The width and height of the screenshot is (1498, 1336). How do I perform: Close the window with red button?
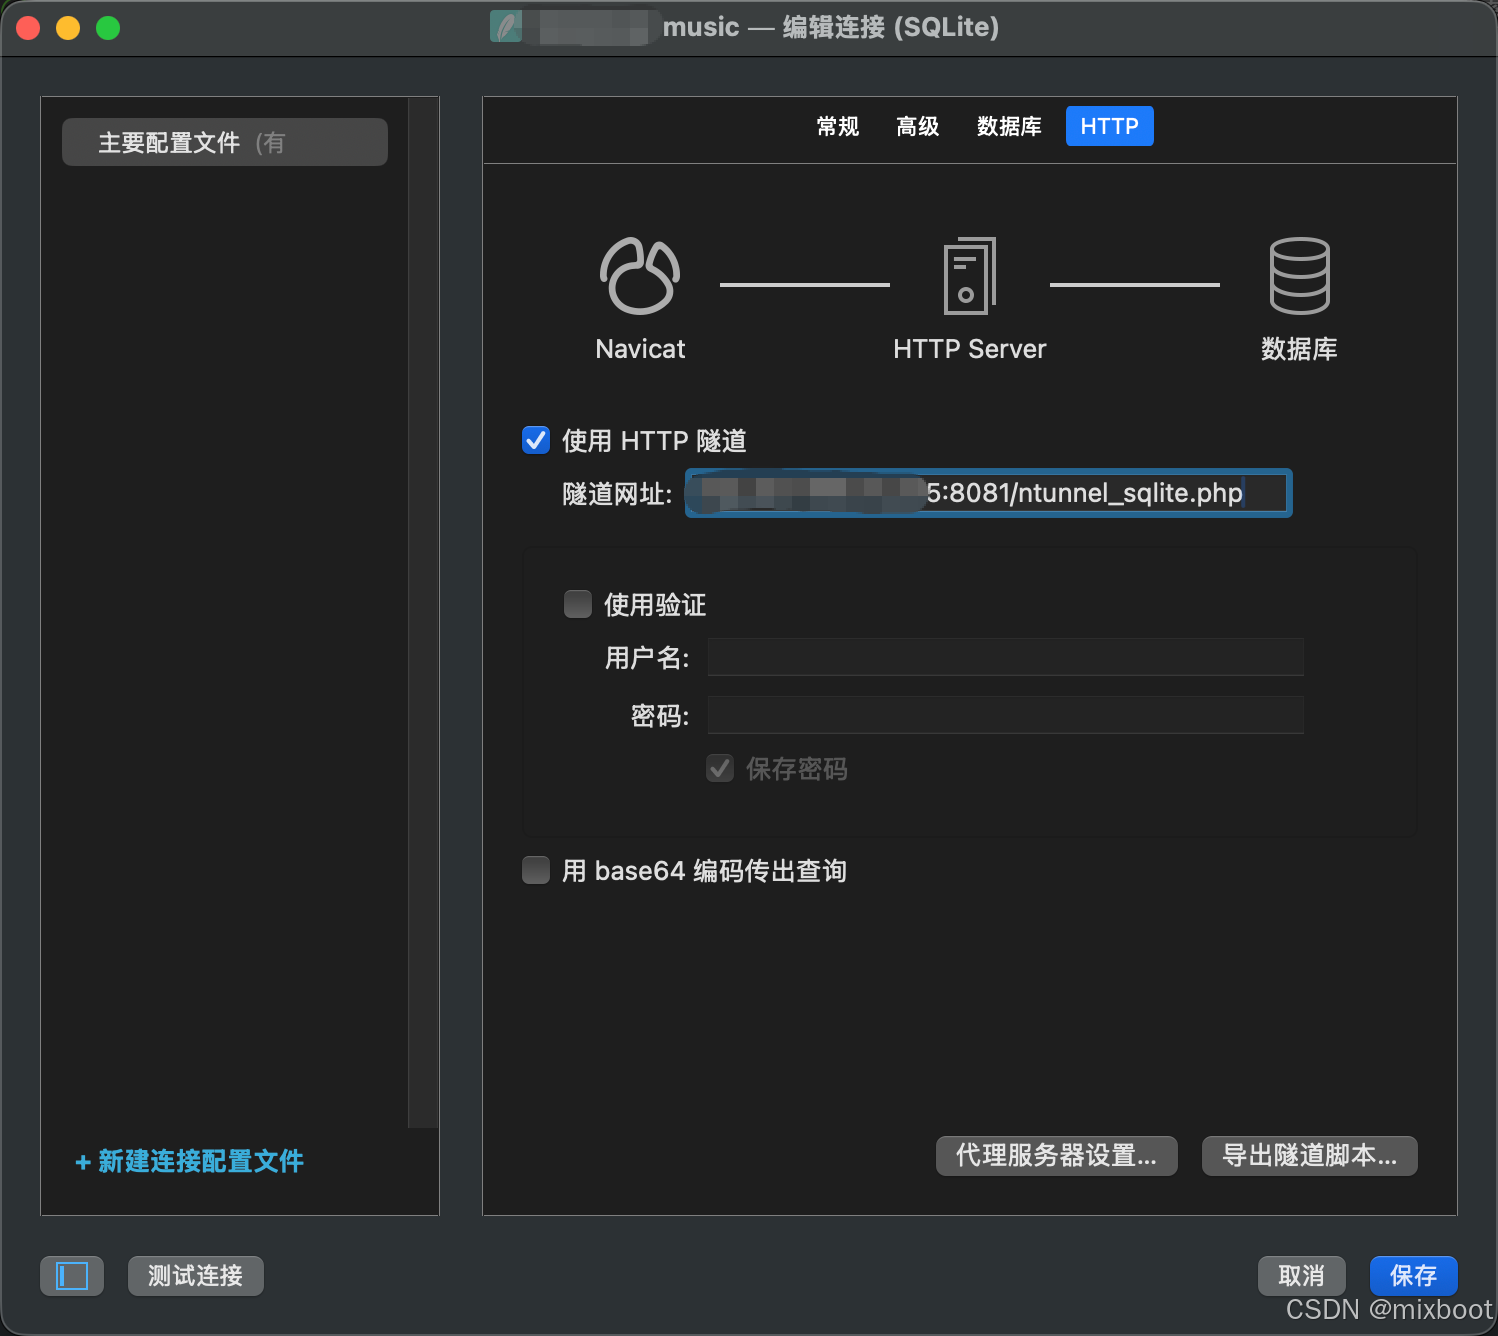[28, 28]
